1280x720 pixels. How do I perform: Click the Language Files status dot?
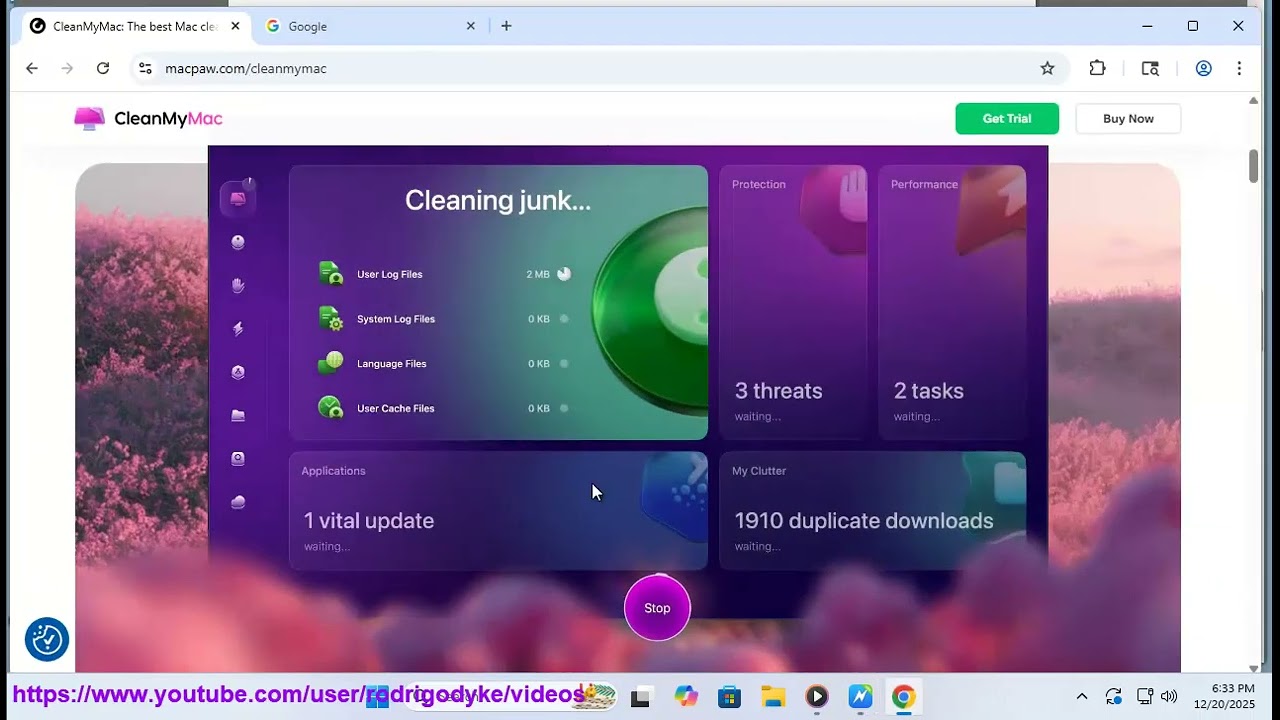pyautogui.click(x=564, y=364)
